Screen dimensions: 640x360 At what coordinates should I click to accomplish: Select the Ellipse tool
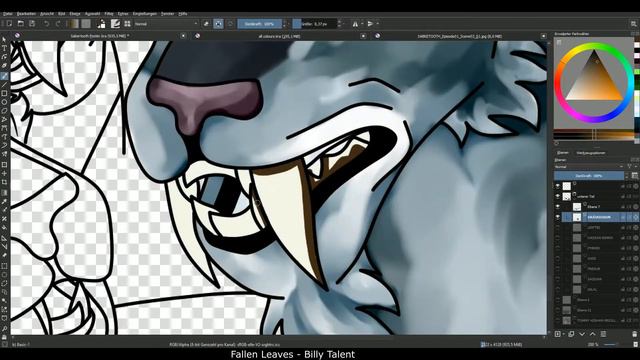coord(4,102)
